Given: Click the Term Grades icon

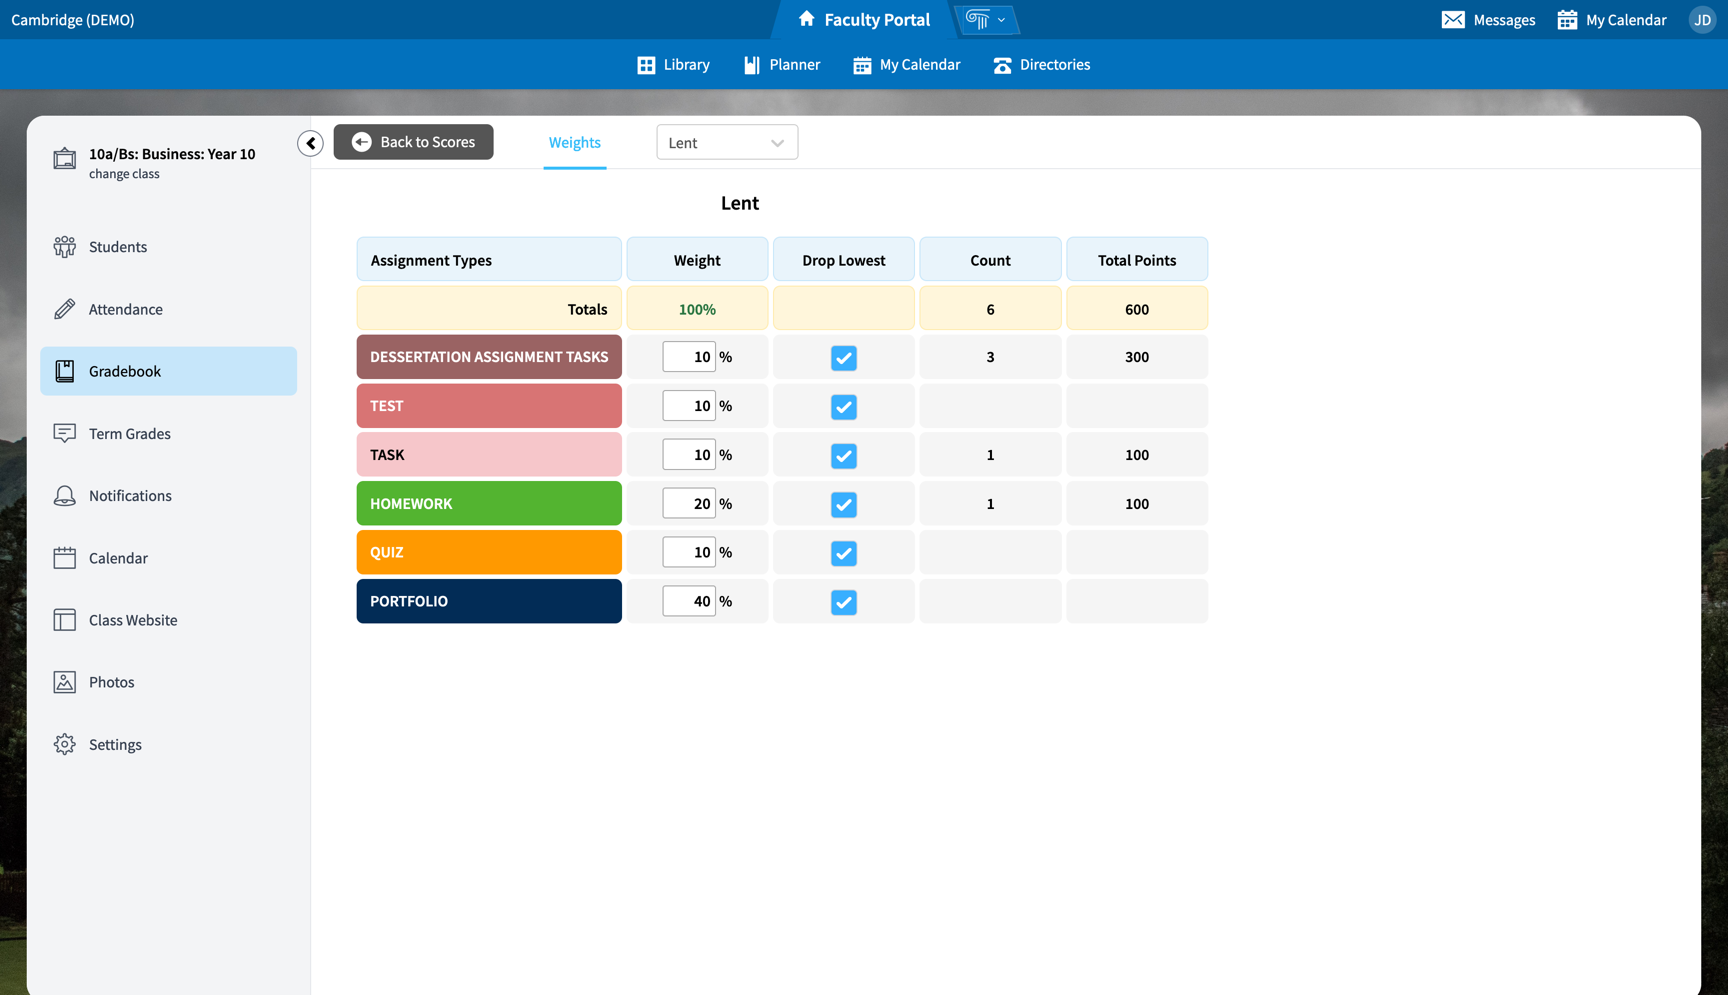Looking at the screenshot, I should 64,433.
